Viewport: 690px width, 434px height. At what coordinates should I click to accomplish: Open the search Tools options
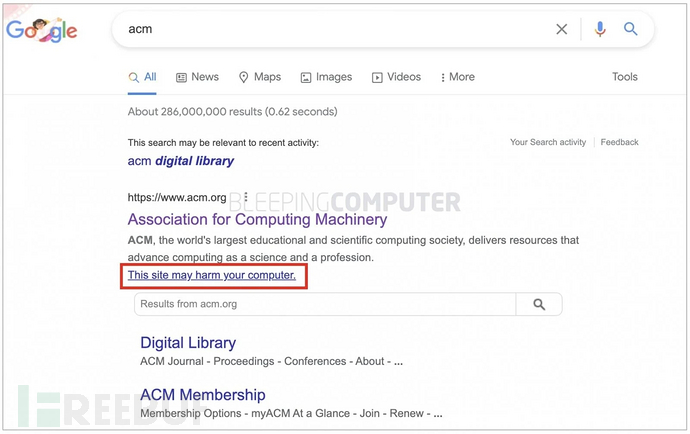[x=625, y=77]
